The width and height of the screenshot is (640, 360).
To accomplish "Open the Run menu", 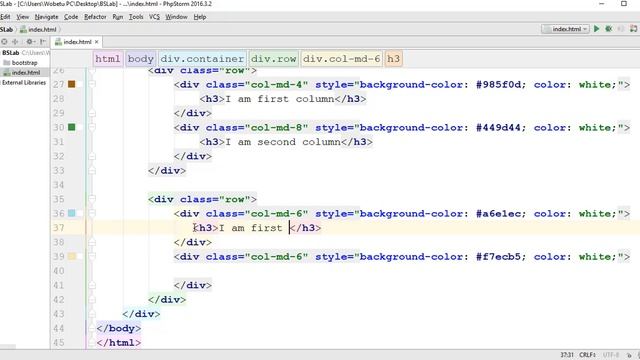I will [118, 17].
